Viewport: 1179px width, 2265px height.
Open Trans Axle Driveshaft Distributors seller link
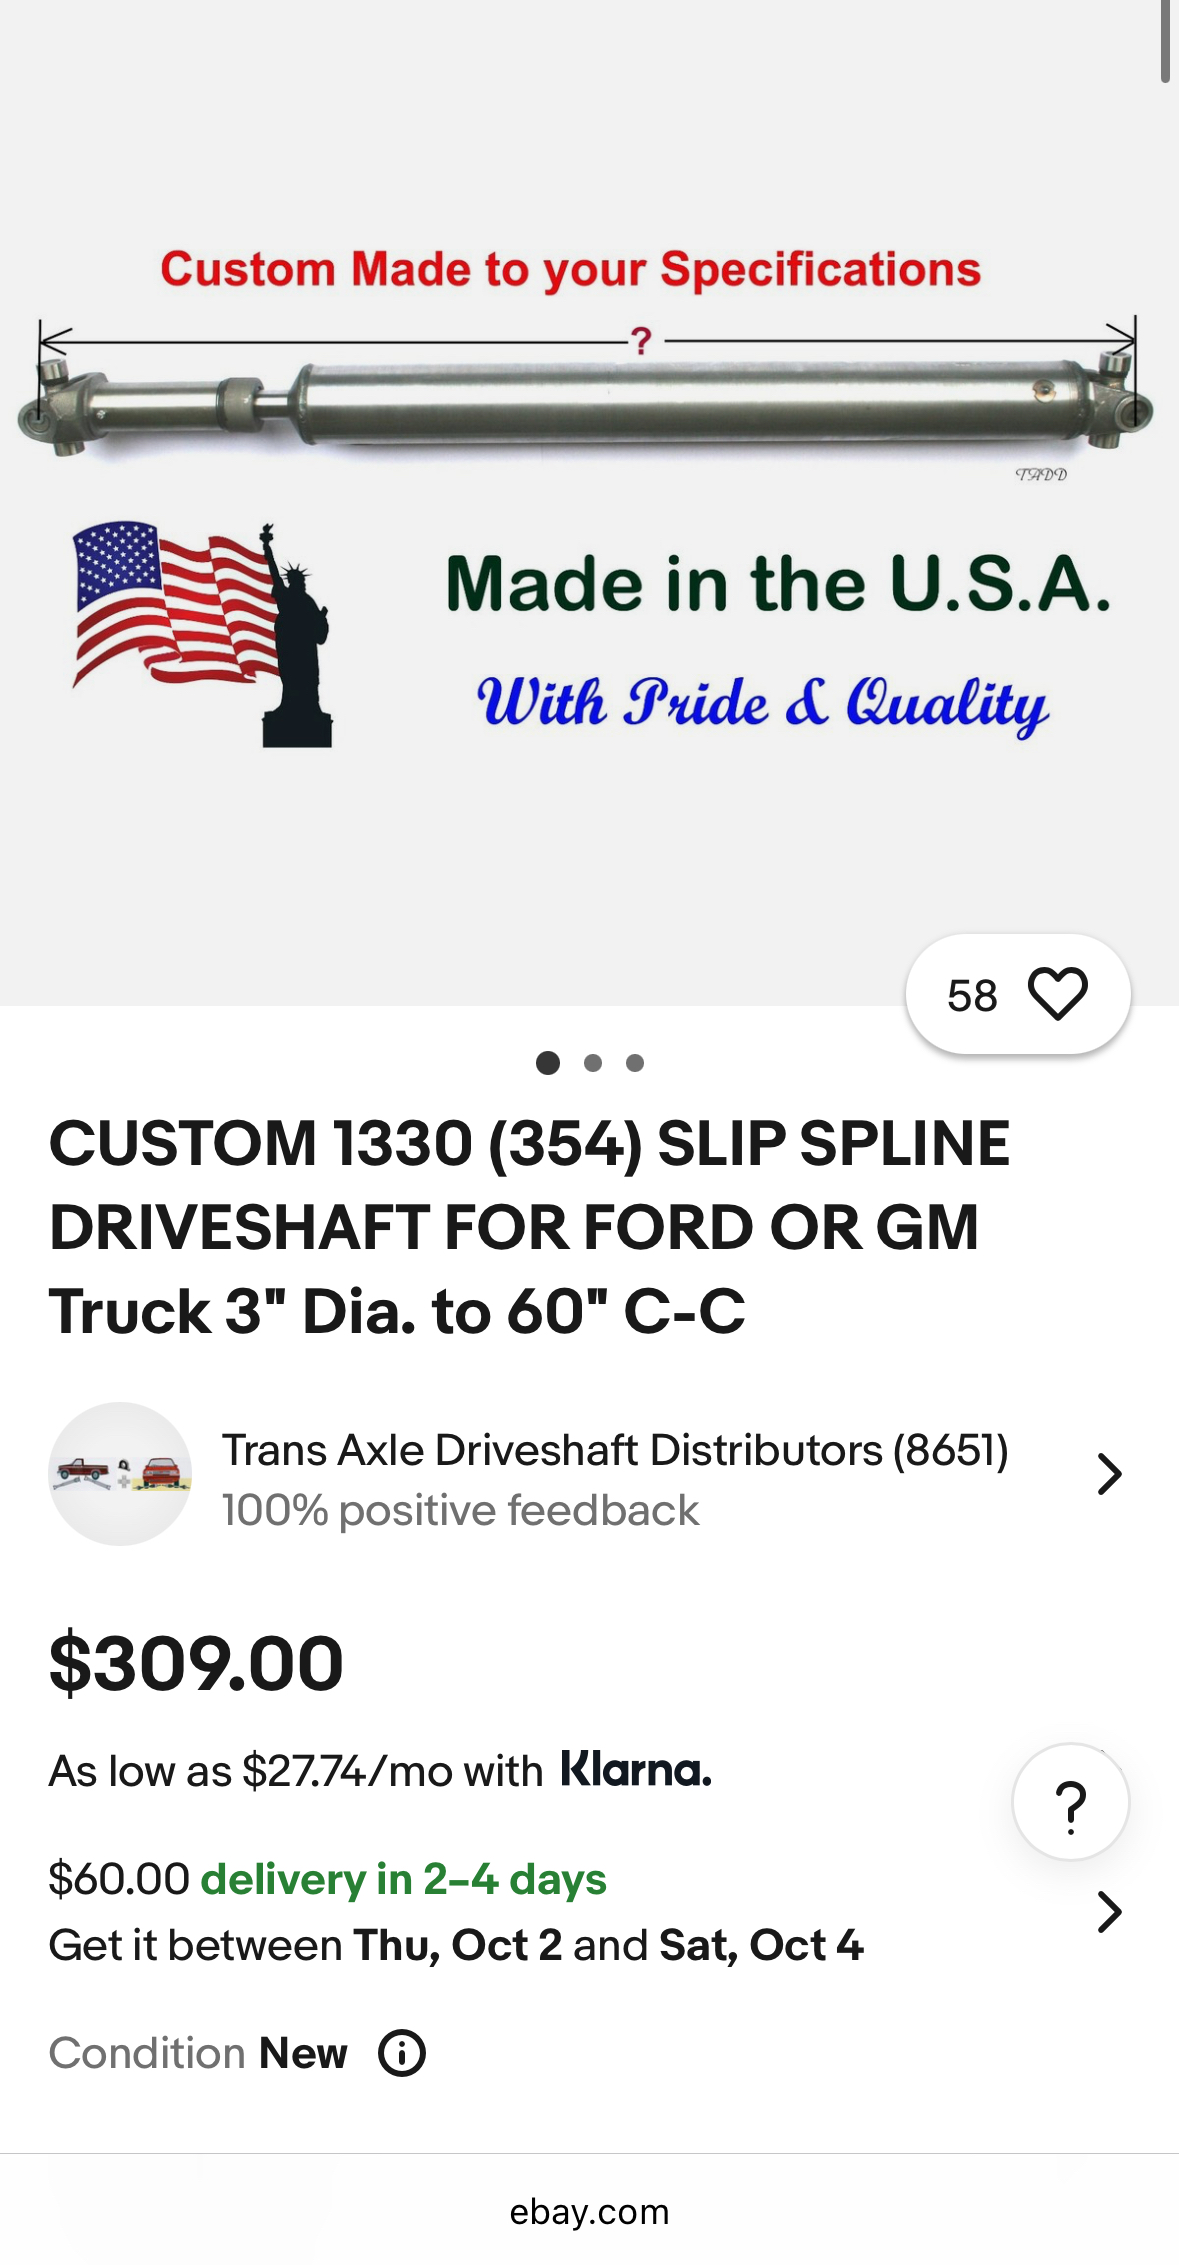pos(614,1450)
